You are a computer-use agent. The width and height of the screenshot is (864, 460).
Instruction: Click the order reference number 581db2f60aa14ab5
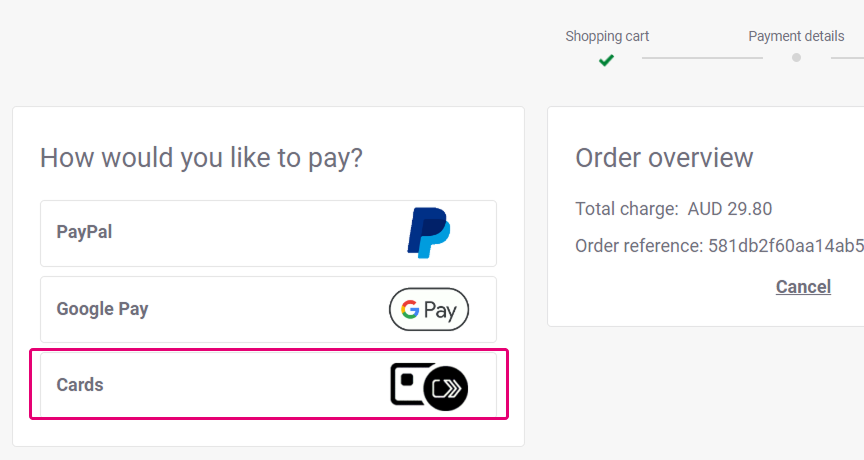pyautogui.click(x=786, y=246)
